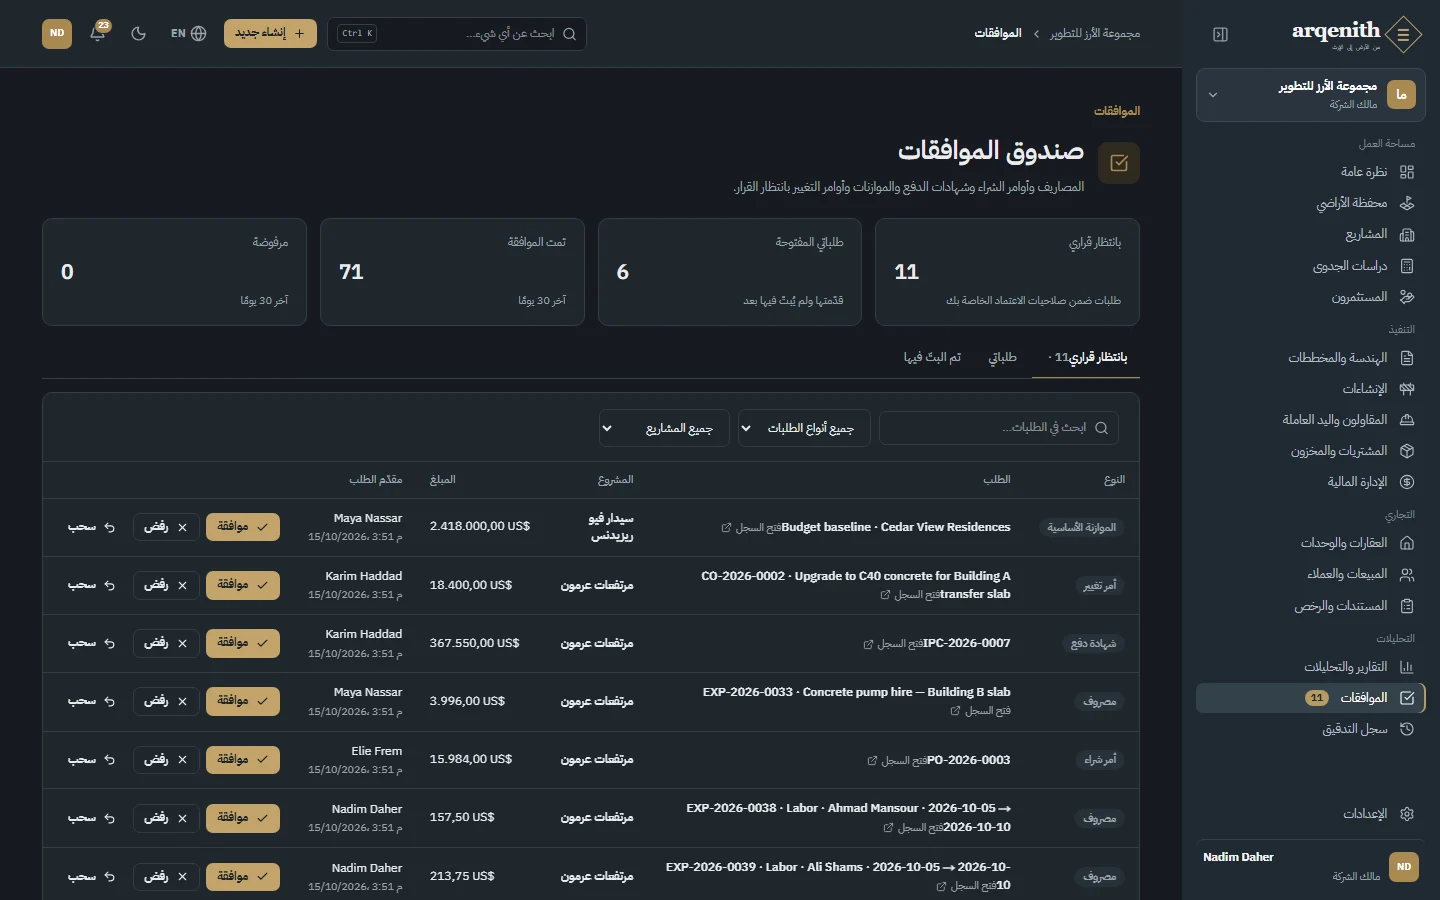This screenshot has width=1440, height=900.
Task: Collapse the sidebar panel icon
Action: pos(1220,34)
